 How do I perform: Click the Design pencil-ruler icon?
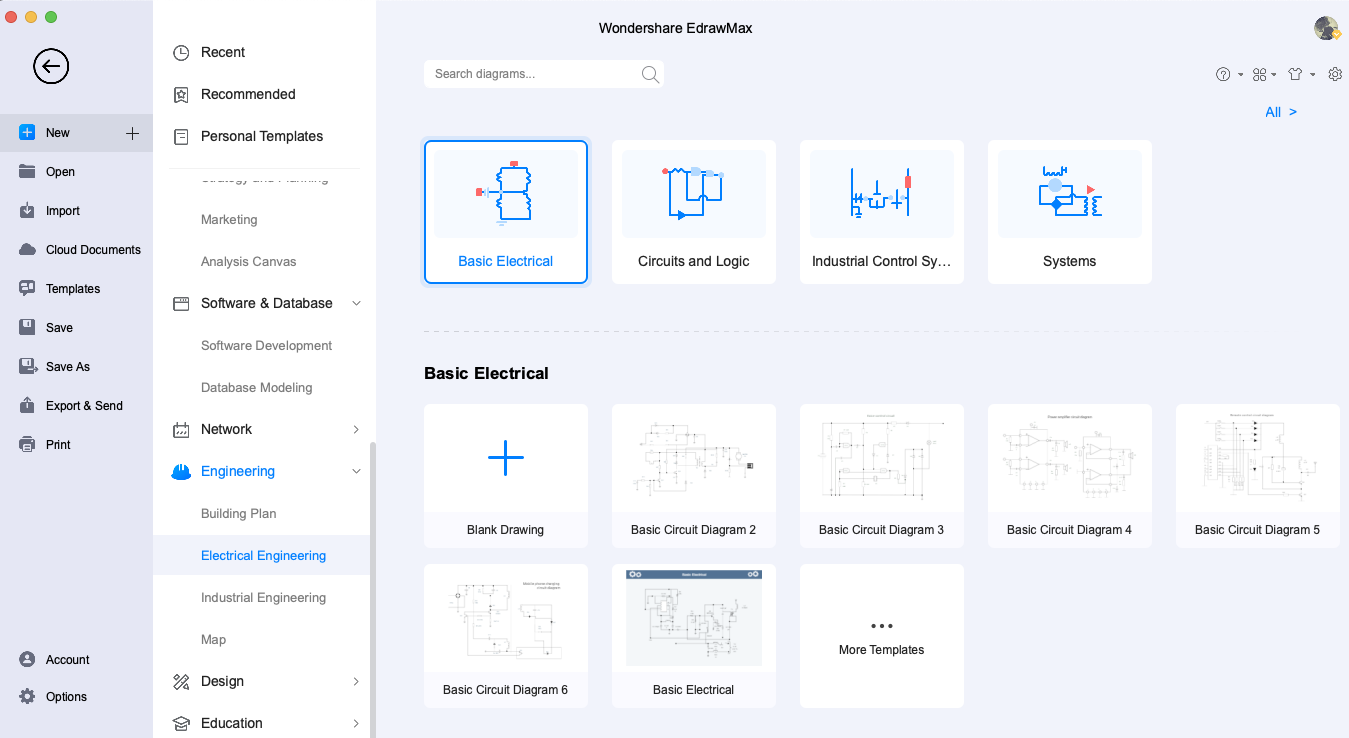(181, 682)
